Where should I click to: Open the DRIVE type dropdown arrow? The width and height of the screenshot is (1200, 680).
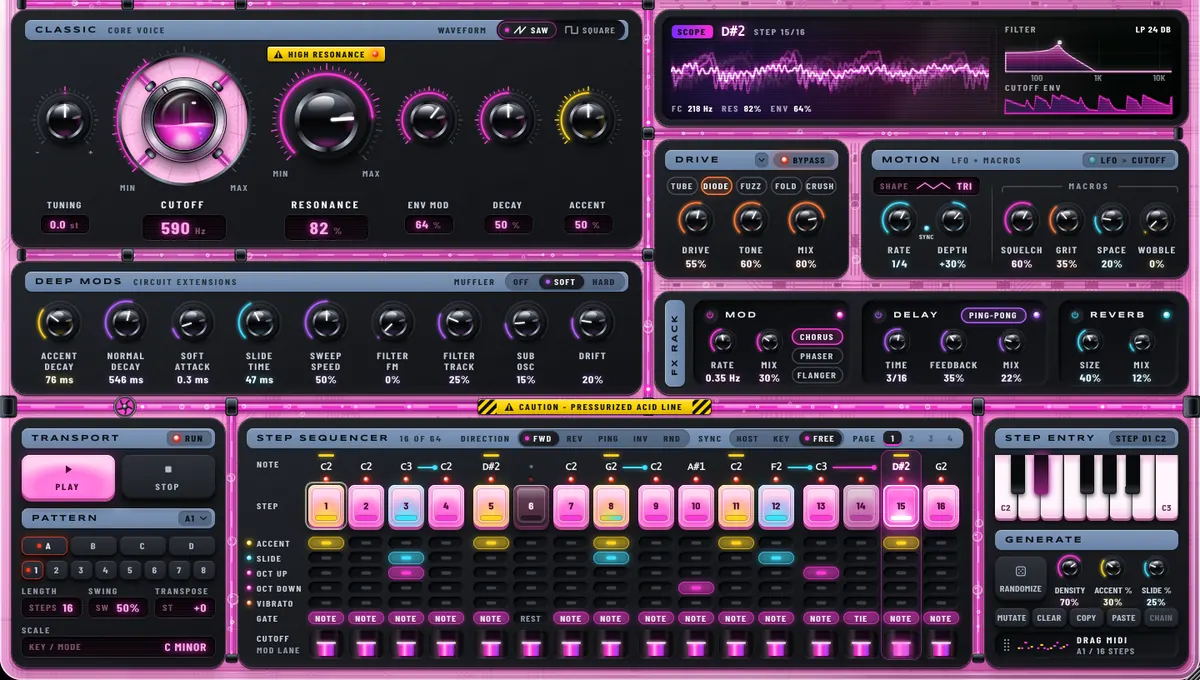pos(761,160)
